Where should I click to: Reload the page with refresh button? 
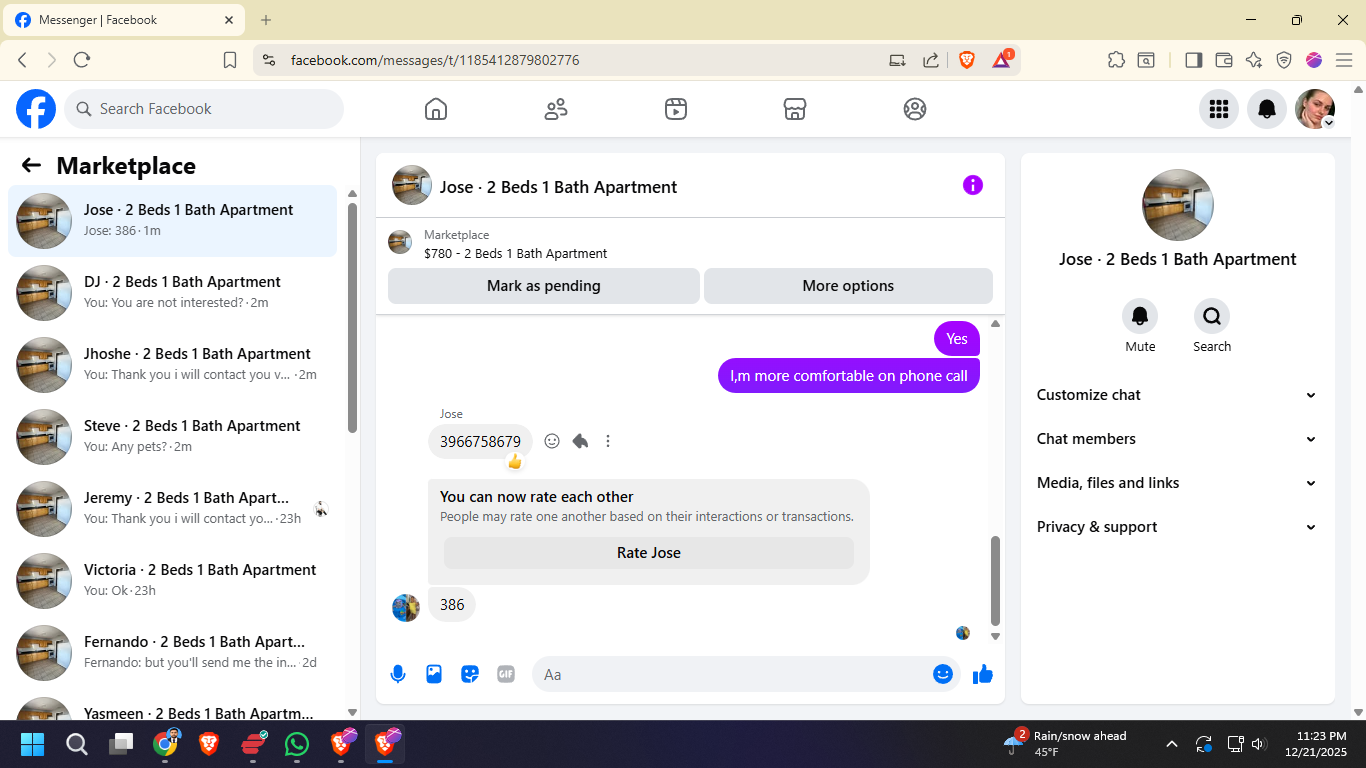pos(82,60)
